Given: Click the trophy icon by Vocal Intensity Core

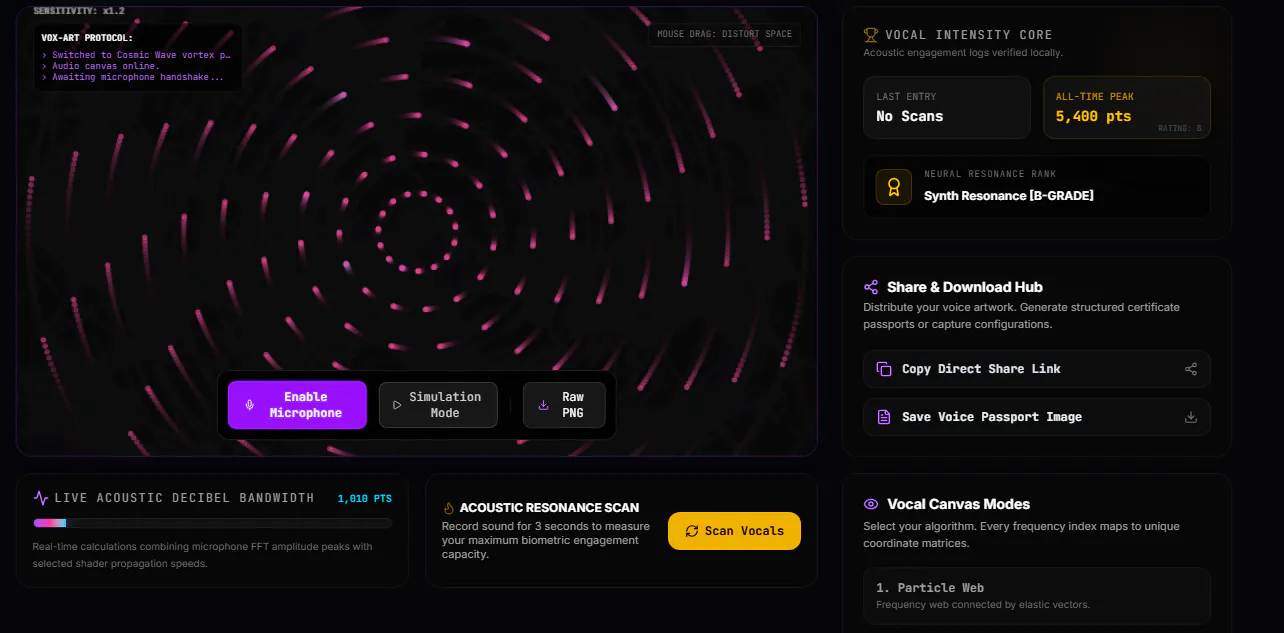Looking at the screenshot, I should [x=871, y=35].
